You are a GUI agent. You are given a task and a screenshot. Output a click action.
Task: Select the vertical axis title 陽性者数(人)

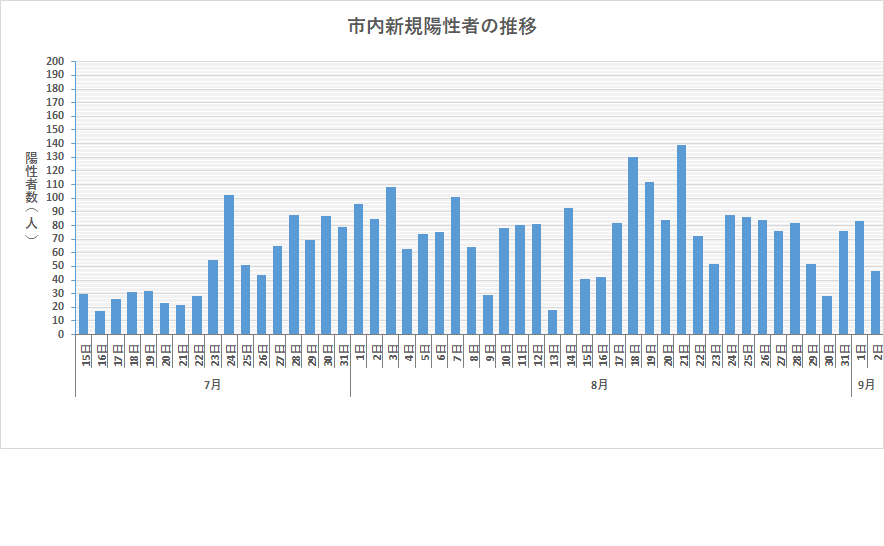click(32, 196)
